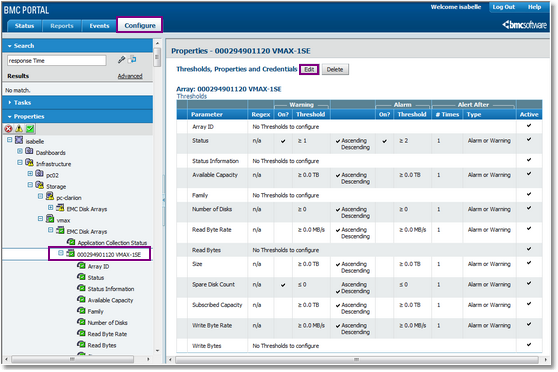Viewport: 558px width, 372px height.
Task: Click the red error filter icon
Action: pos(8,129)
